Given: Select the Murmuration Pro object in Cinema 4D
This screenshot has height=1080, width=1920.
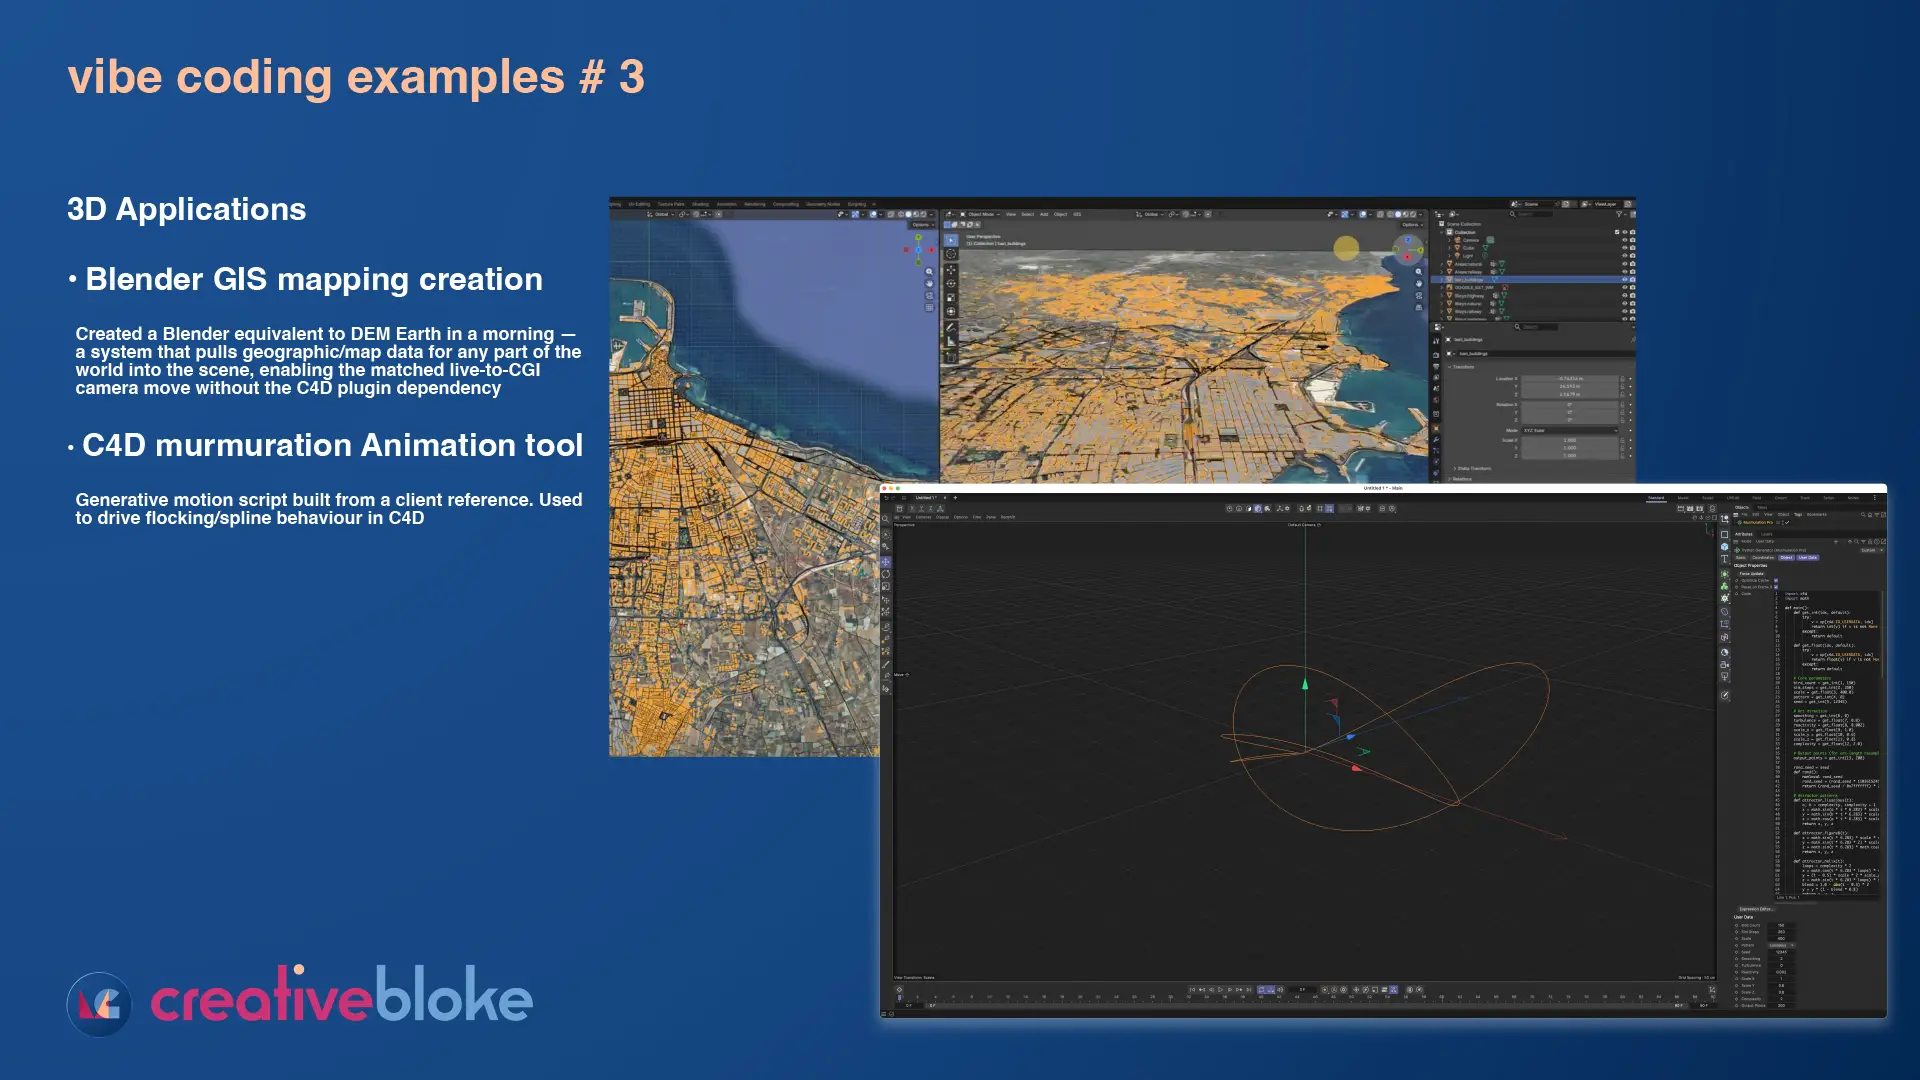Looking at the screenshot, I should (1757, 523).
